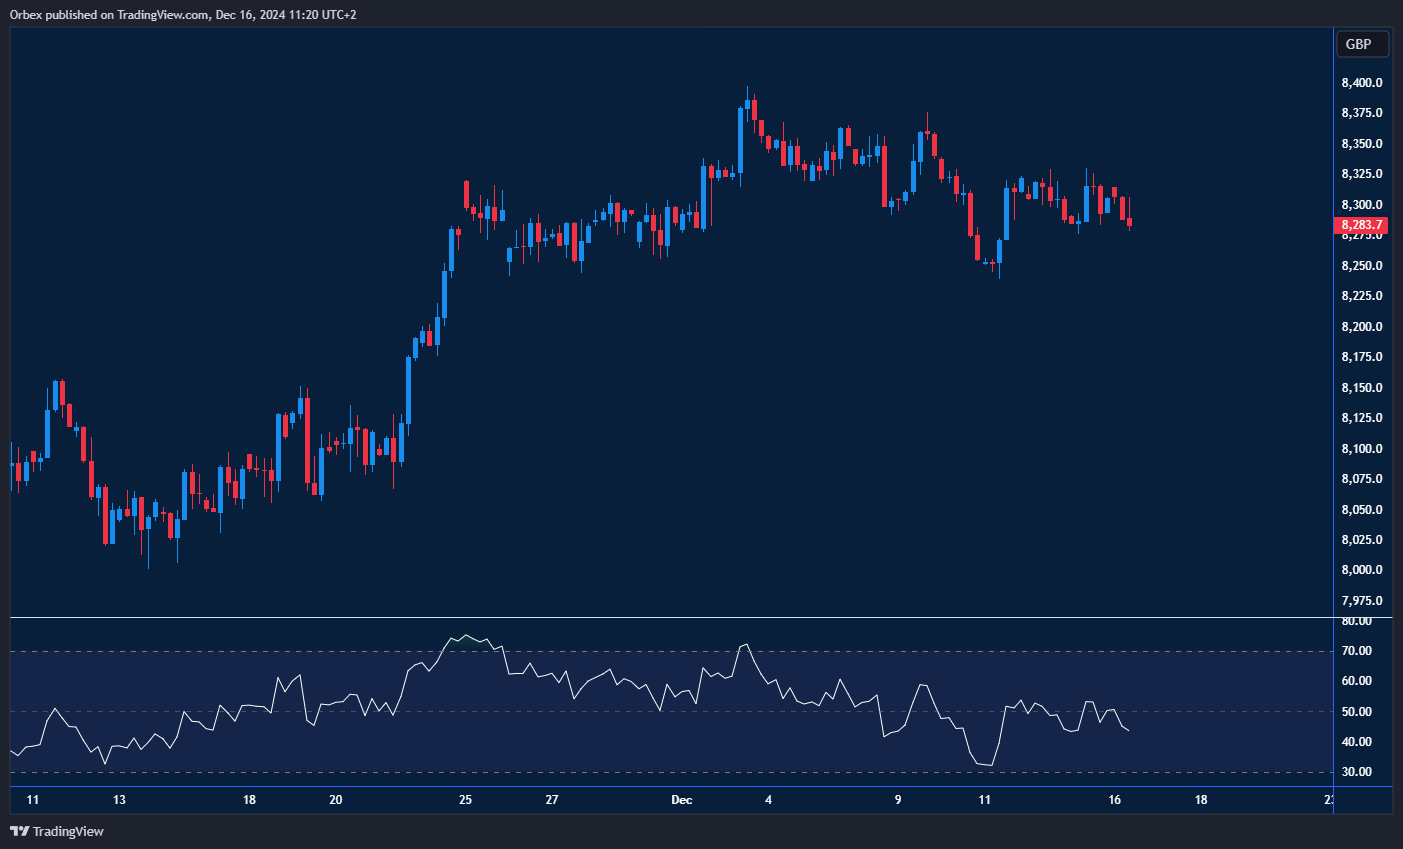The height and width of the screenshot is (849, 1403).
Task: Click the 50.00 midline label on RSI scale
Action: (1356, 712)
